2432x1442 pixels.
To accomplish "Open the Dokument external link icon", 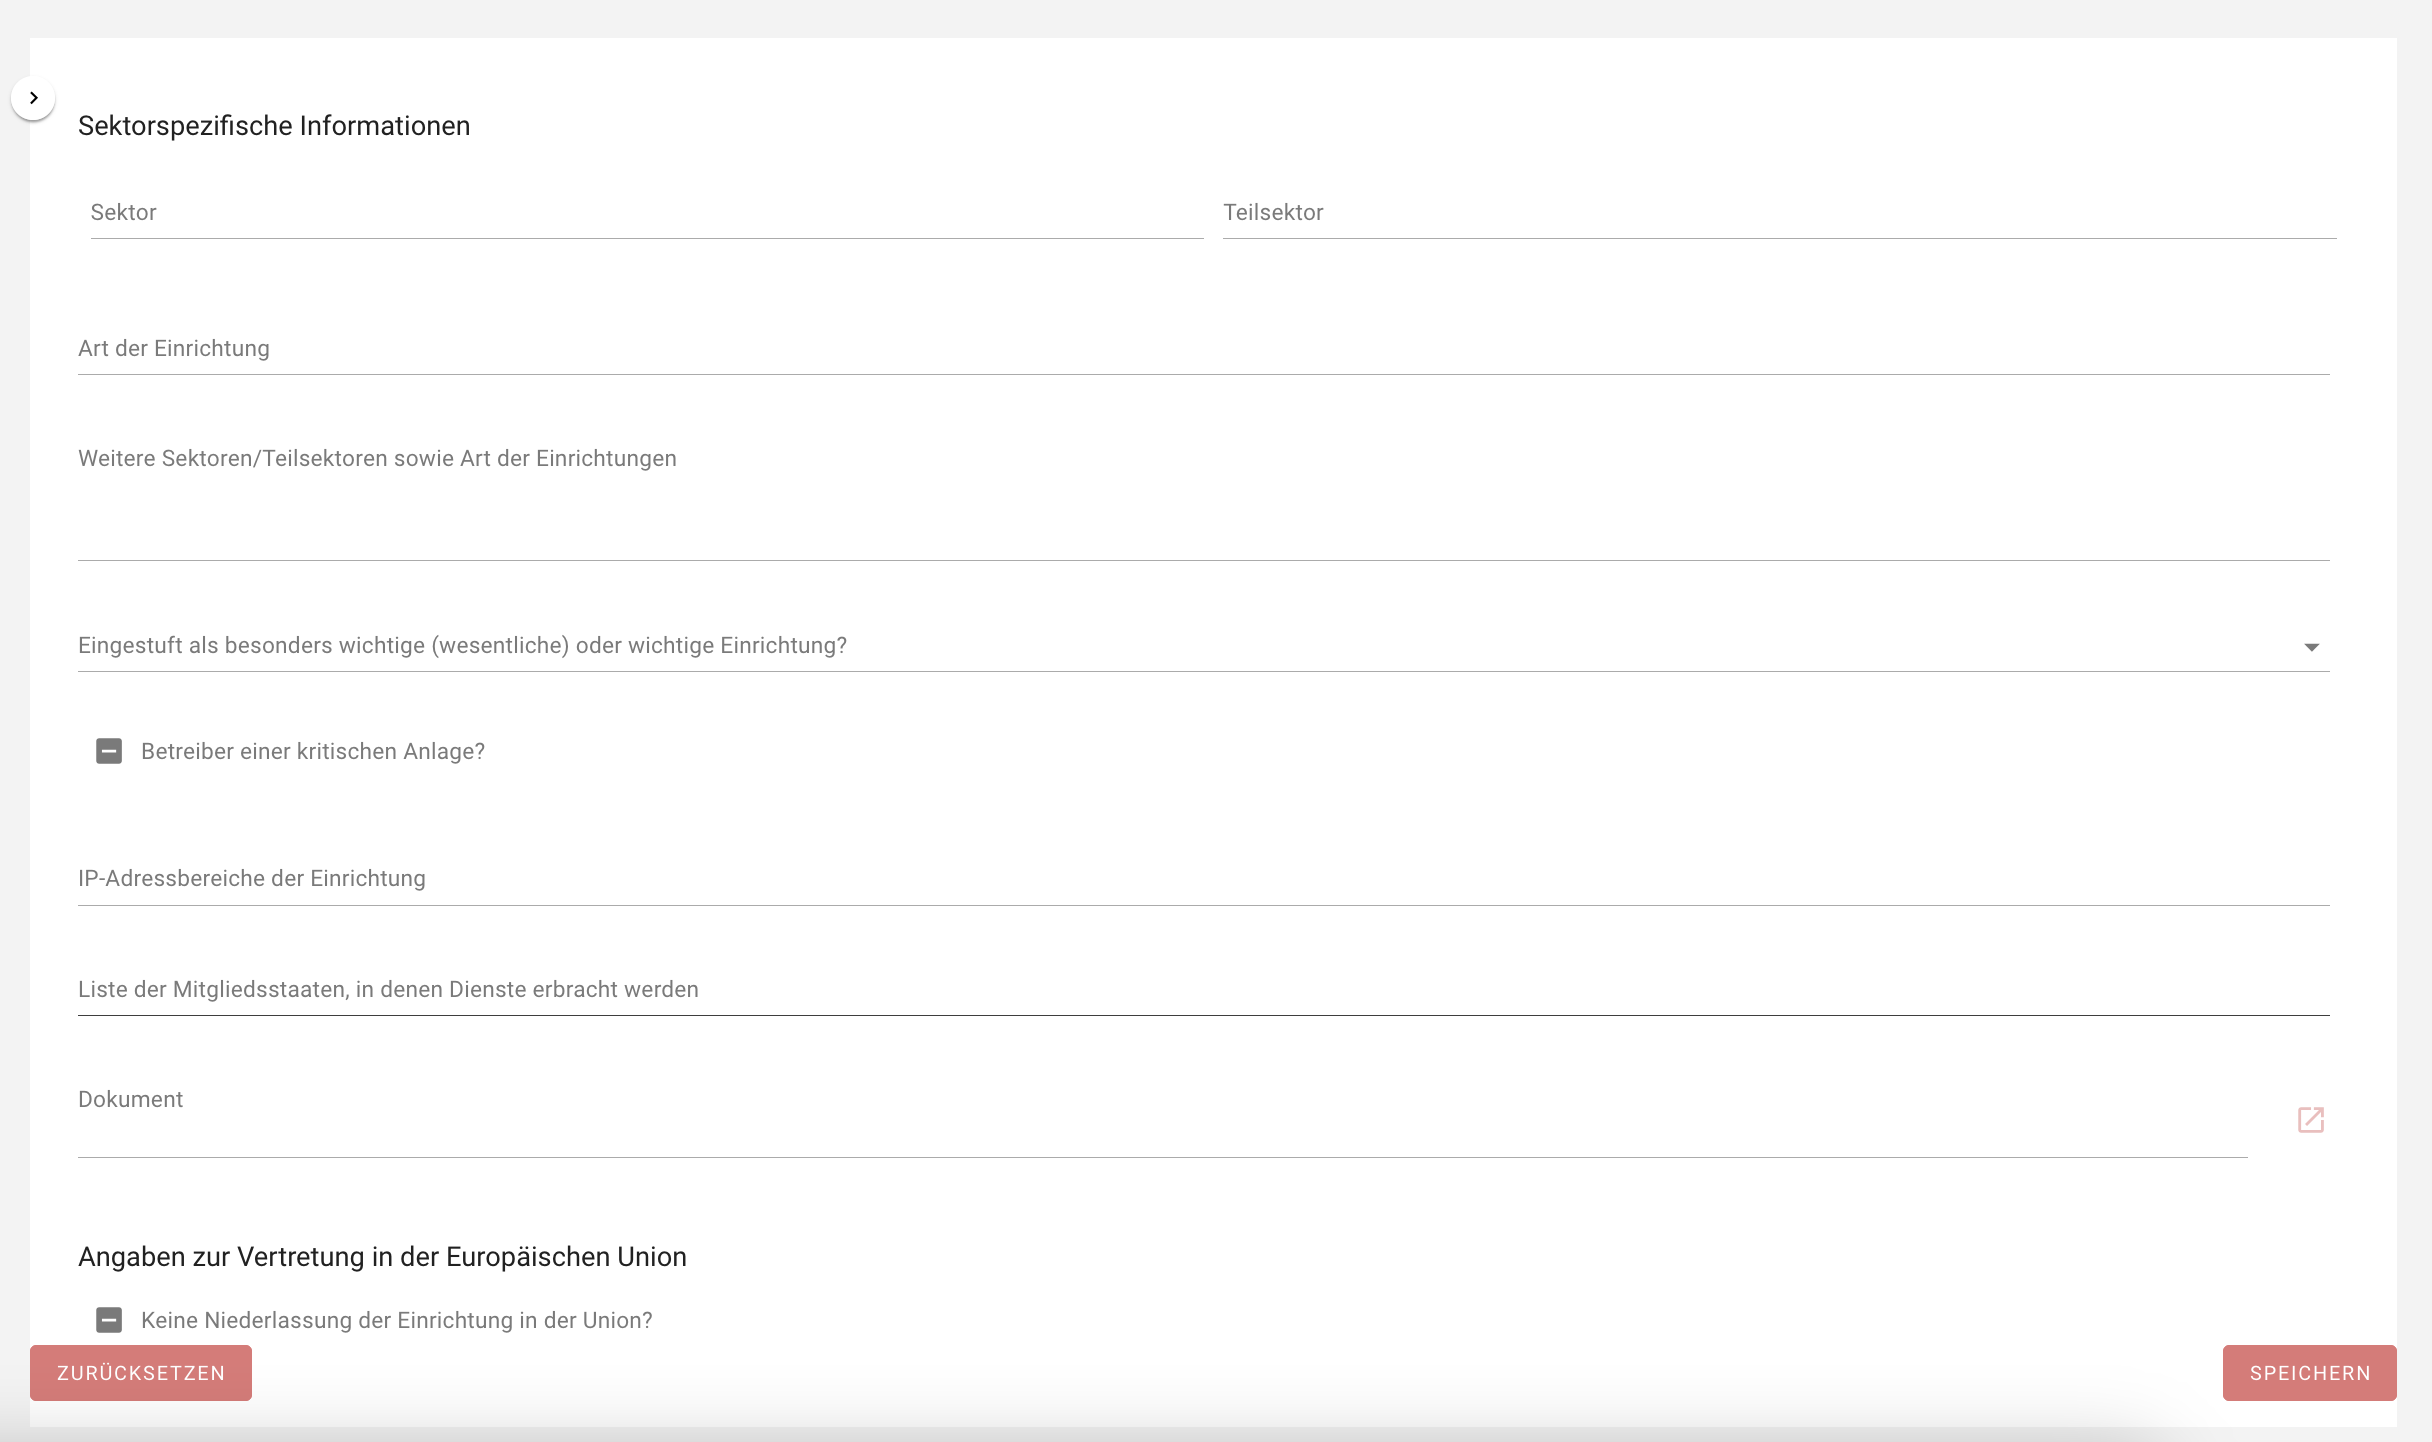I will (x=2310, y=1119).
